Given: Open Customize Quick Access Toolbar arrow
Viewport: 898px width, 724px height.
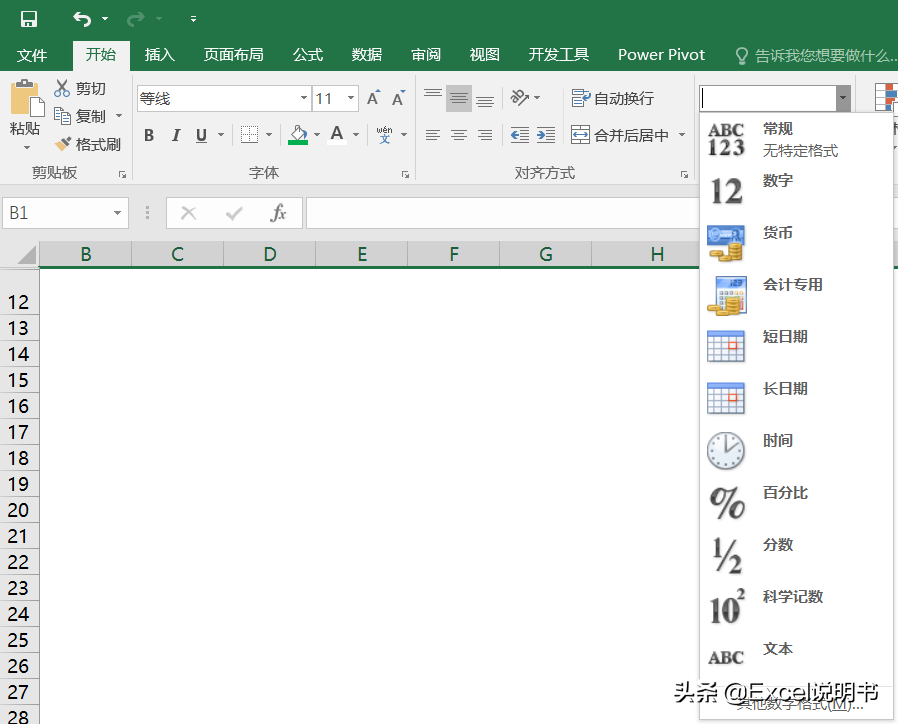Looking at the screenshot, I should (x=194, y=19).
